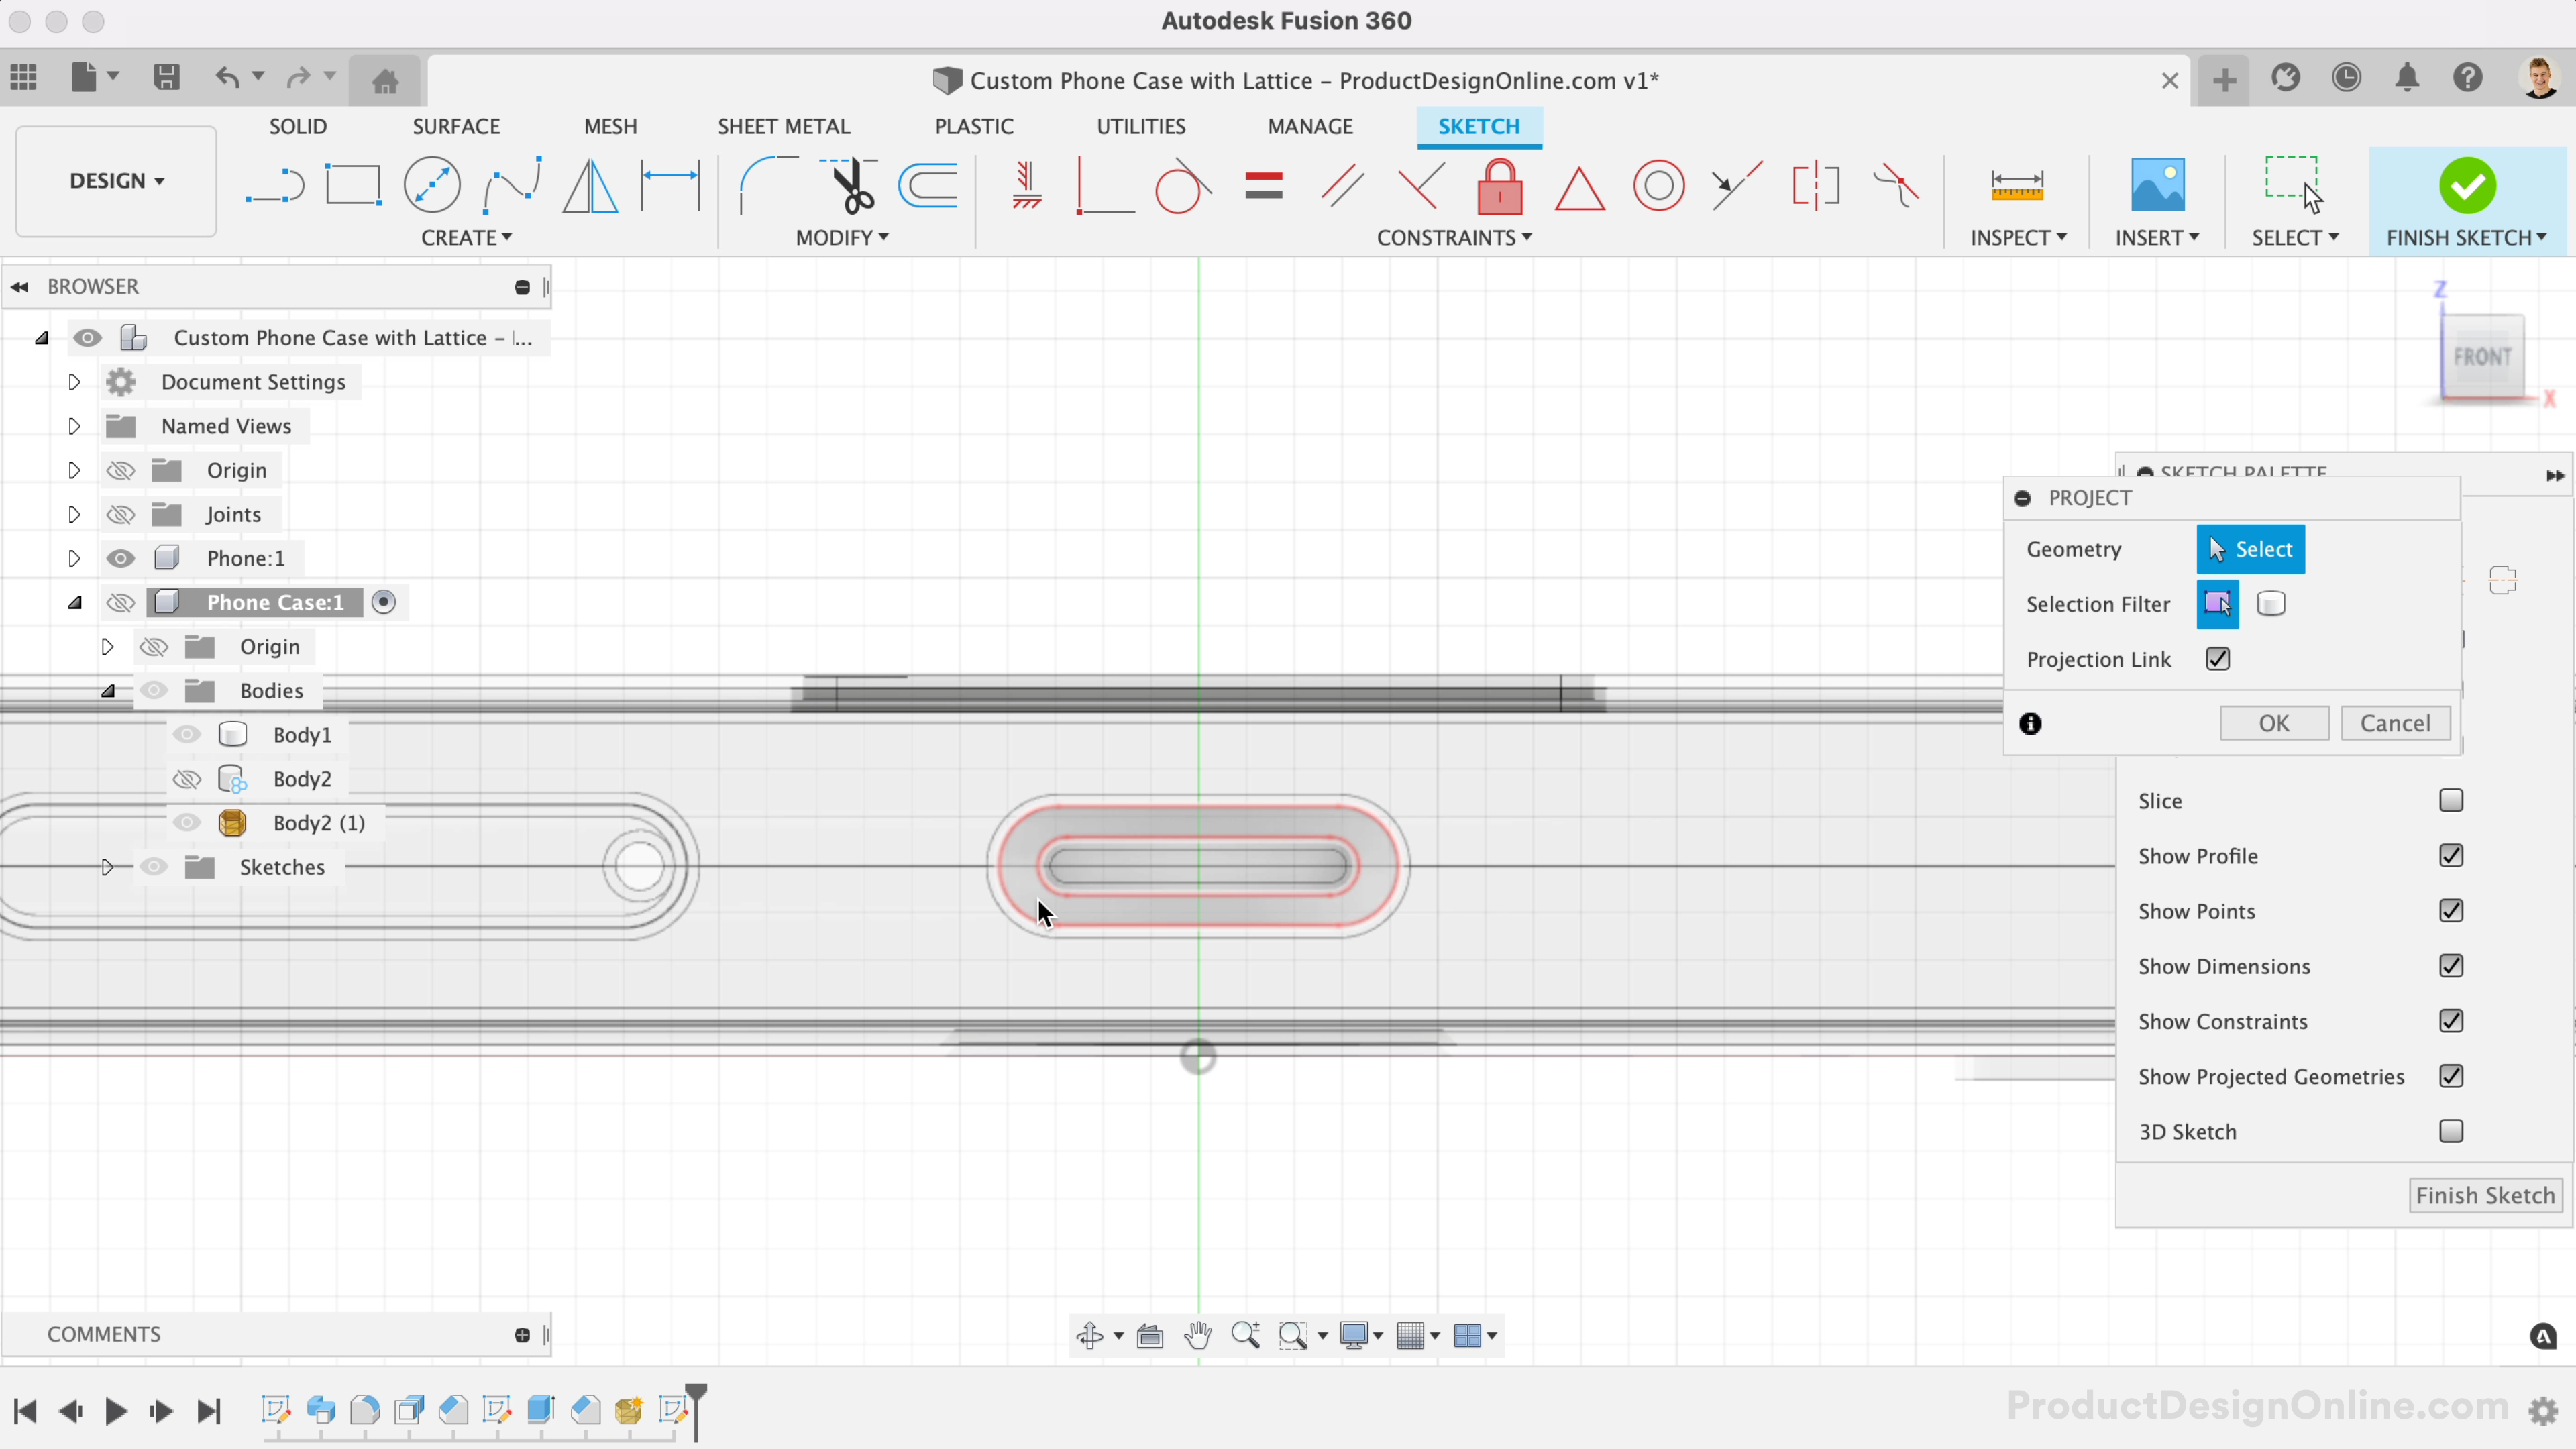The height and width of the screenshot is (1449, 2576).
Task: Toggle the Slice checkbox in Sketch Palette
Action: click(x=2451, y=800)
